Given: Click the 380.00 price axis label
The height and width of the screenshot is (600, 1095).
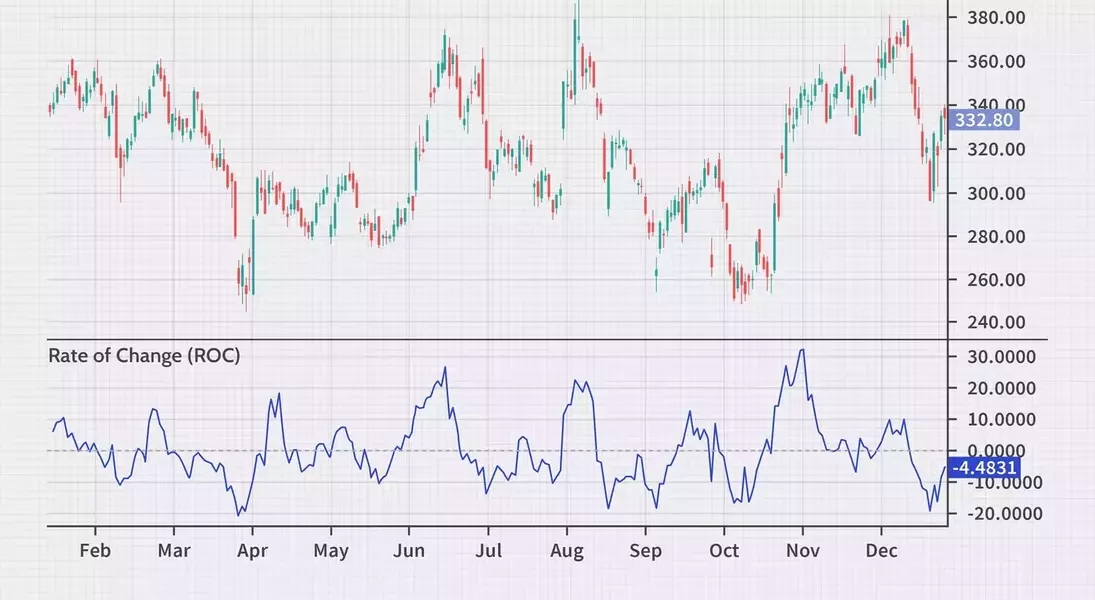Looking at the screenshot, I should coord(997,17).
